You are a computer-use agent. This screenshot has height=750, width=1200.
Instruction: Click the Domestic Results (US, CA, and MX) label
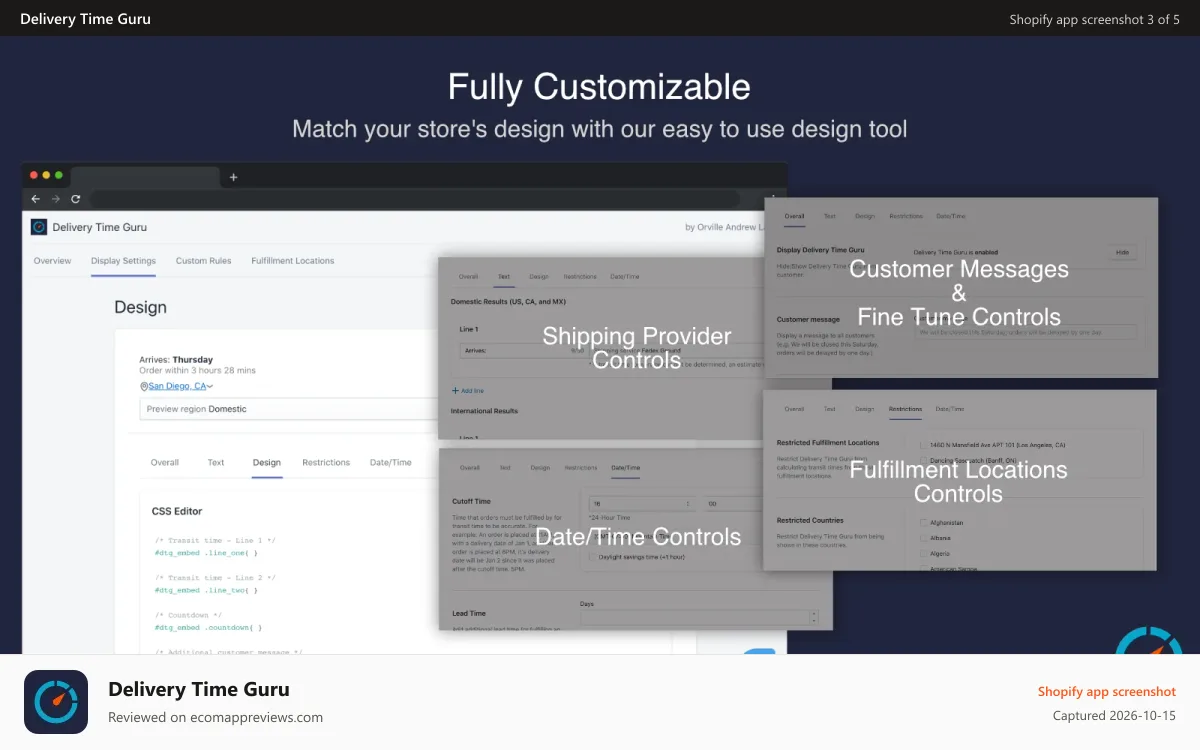click(x=510, y=302)
